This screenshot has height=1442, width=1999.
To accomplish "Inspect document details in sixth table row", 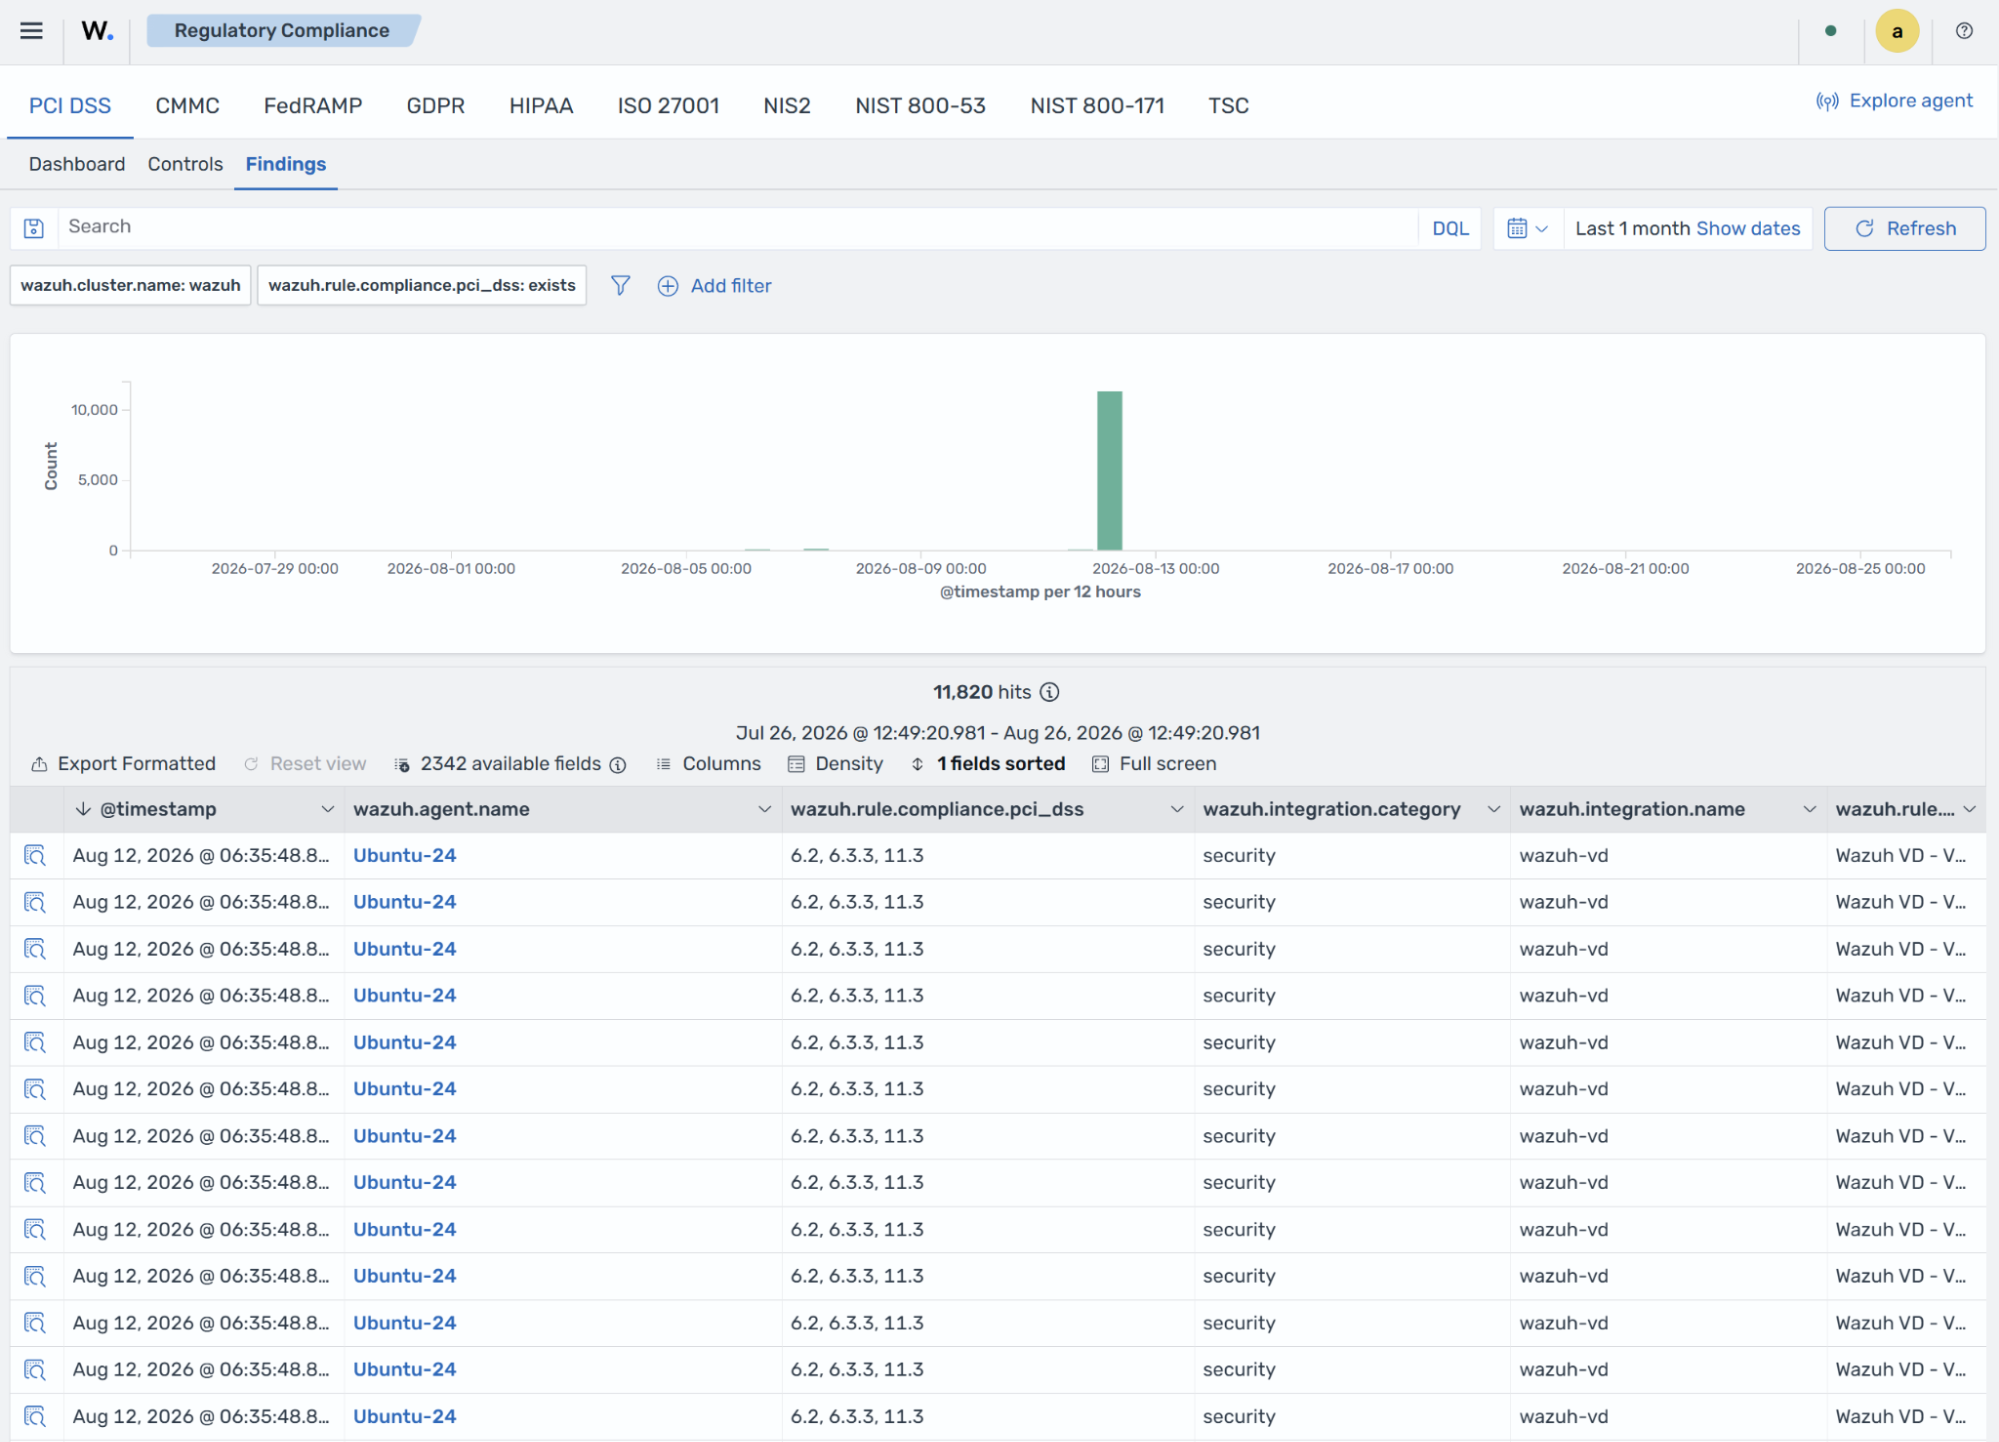I will click(x=35, y=1089).
